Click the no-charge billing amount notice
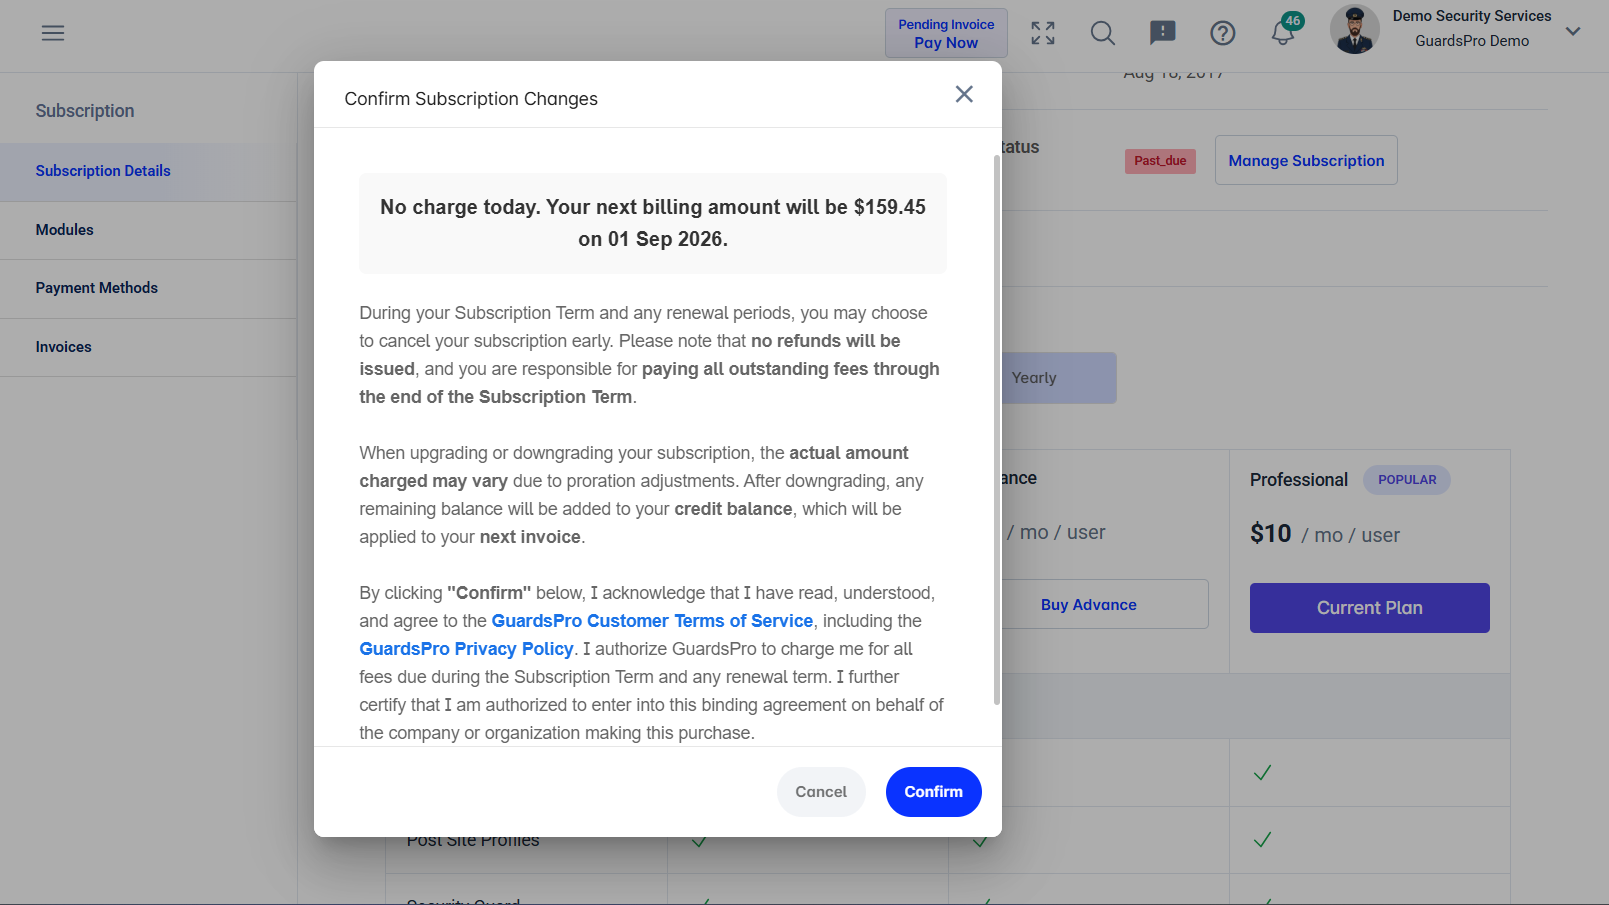The width and height of the screenshot is (1609, 905). click(x=653, y=223)
